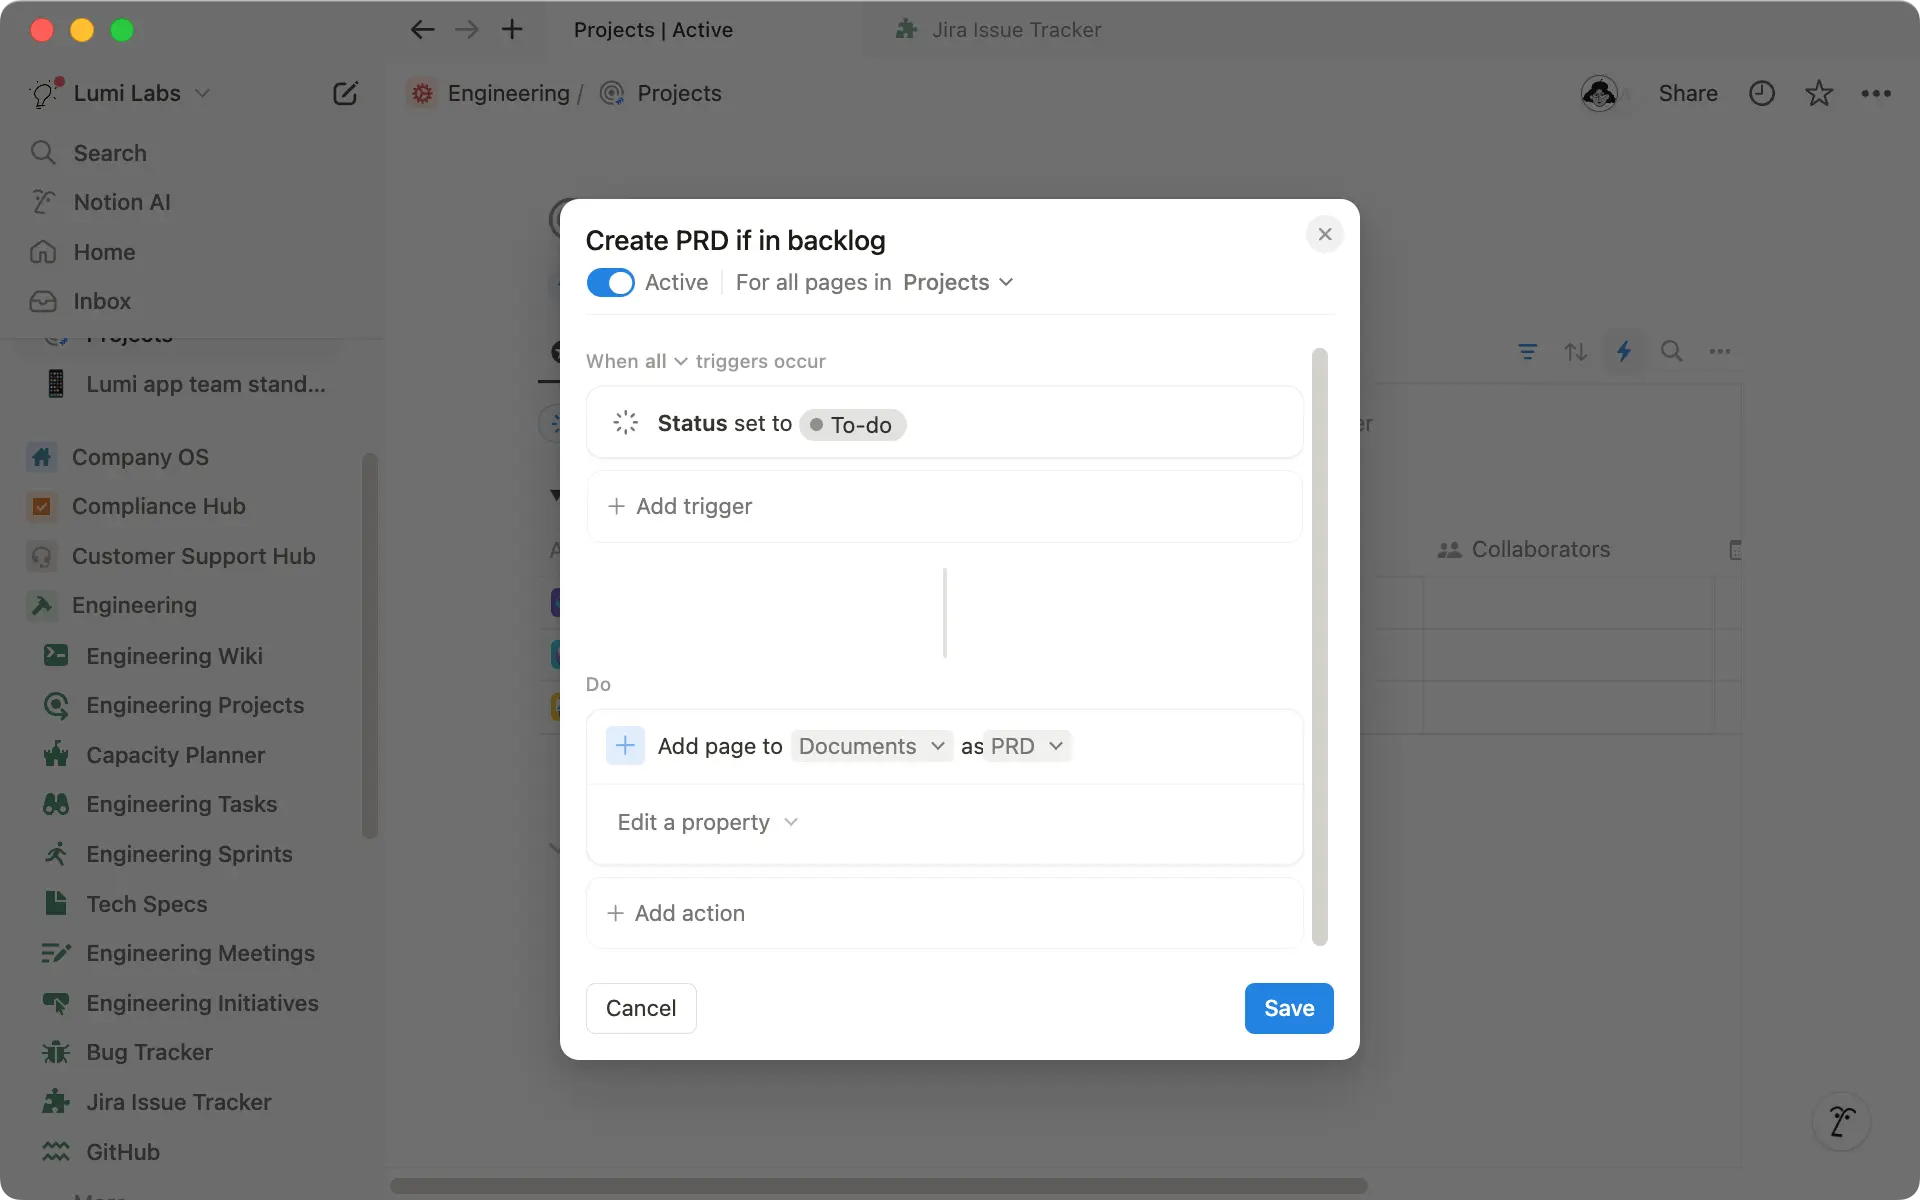Open the sort icon above the database
The image size is (1920, 1200).
click(x=1575, y=351)
